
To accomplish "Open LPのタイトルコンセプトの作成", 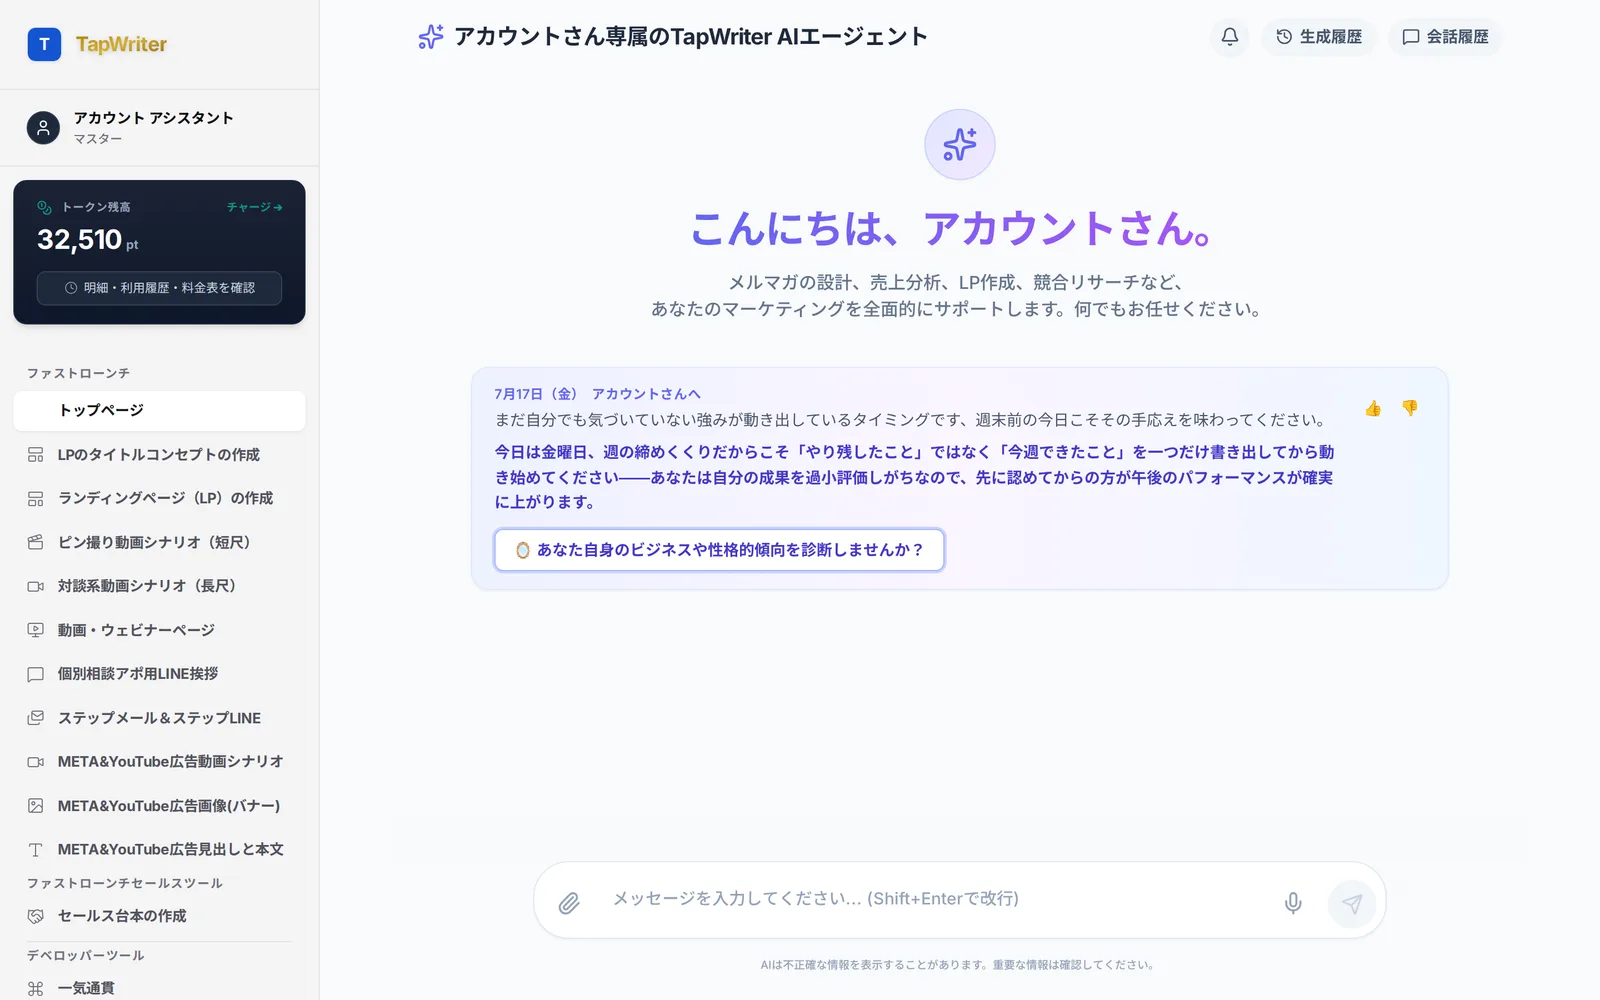I will (159, 455).
